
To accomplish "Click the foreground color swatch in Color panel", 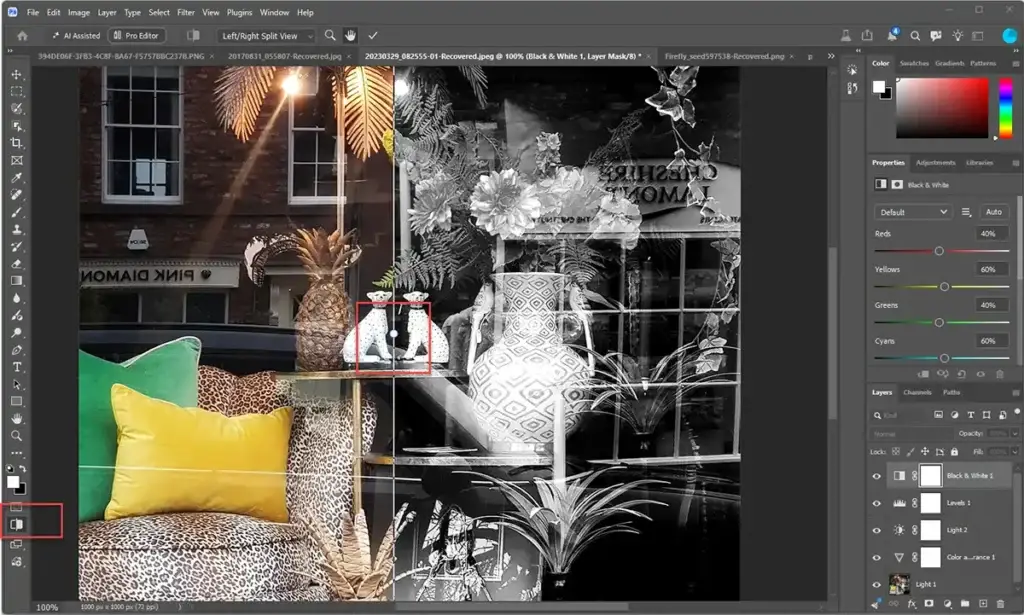I will point(879,87).
